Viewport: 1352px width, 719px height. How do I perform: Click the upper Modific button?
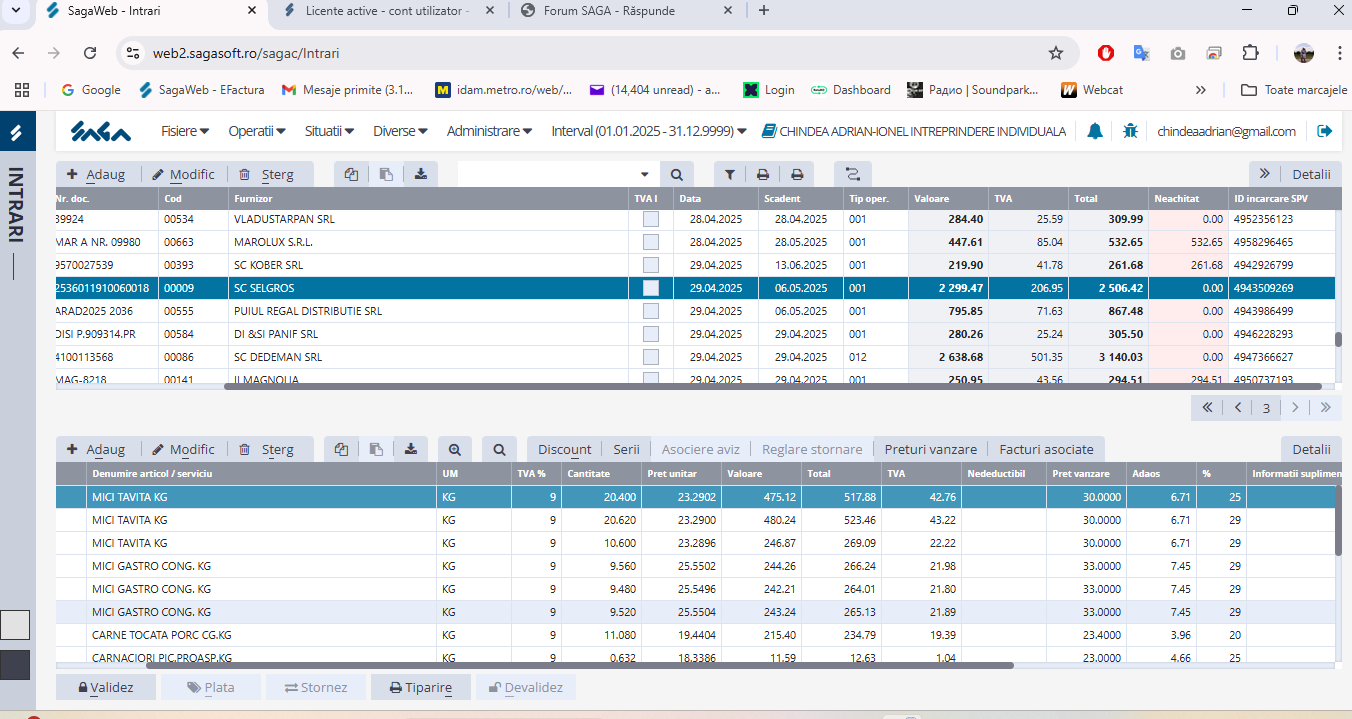(184, 174)
